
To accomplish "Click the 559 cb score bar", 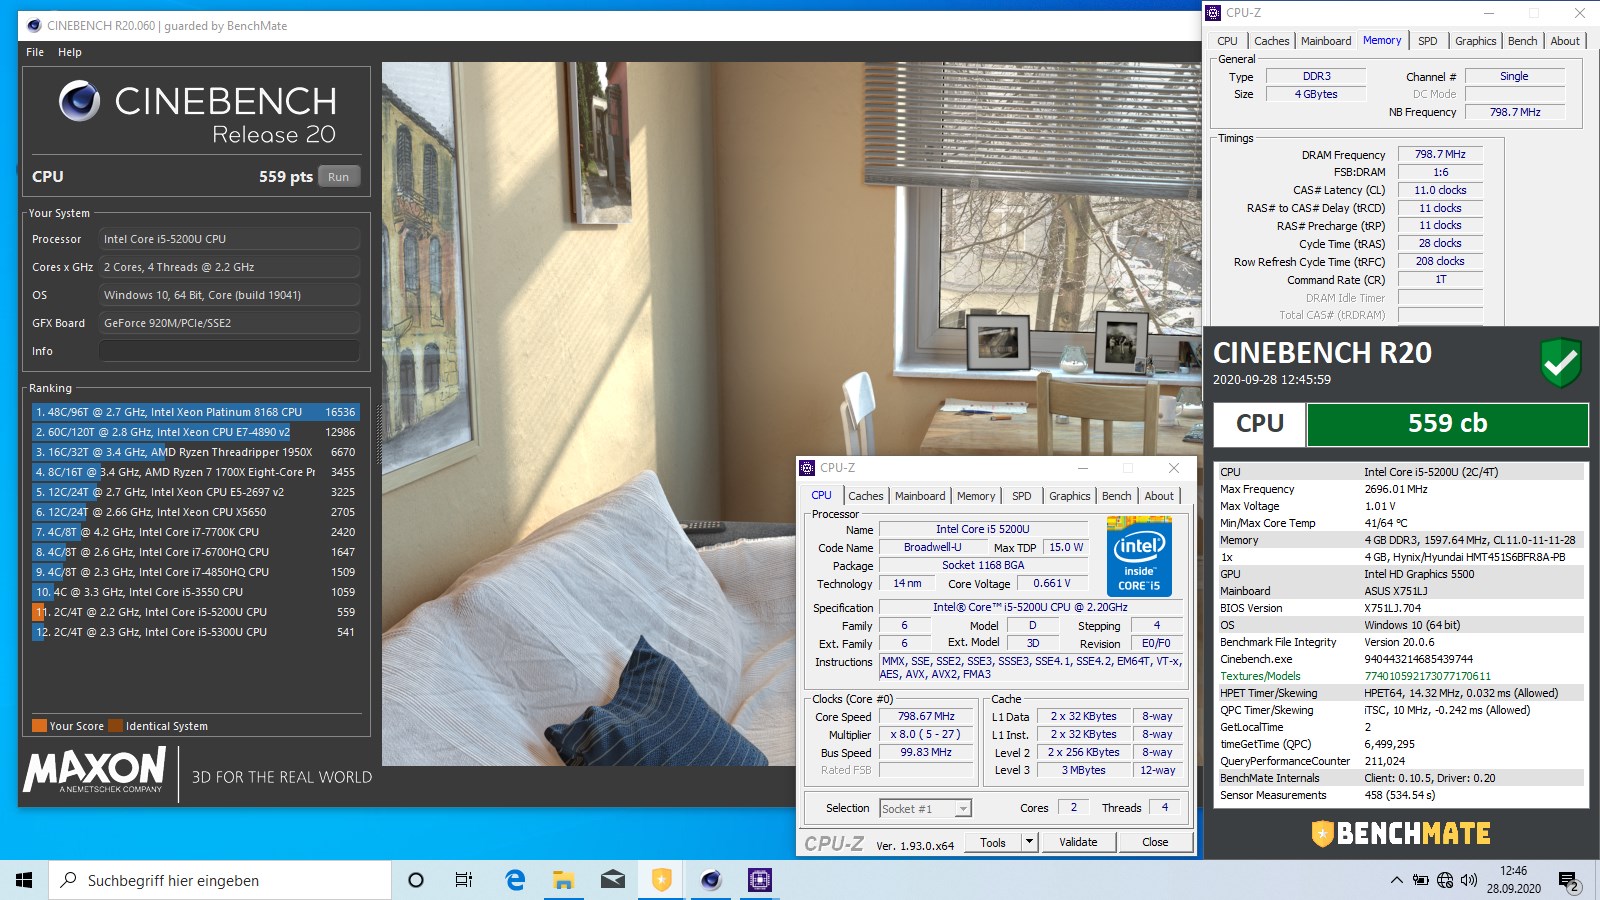I will (1447, 424).
